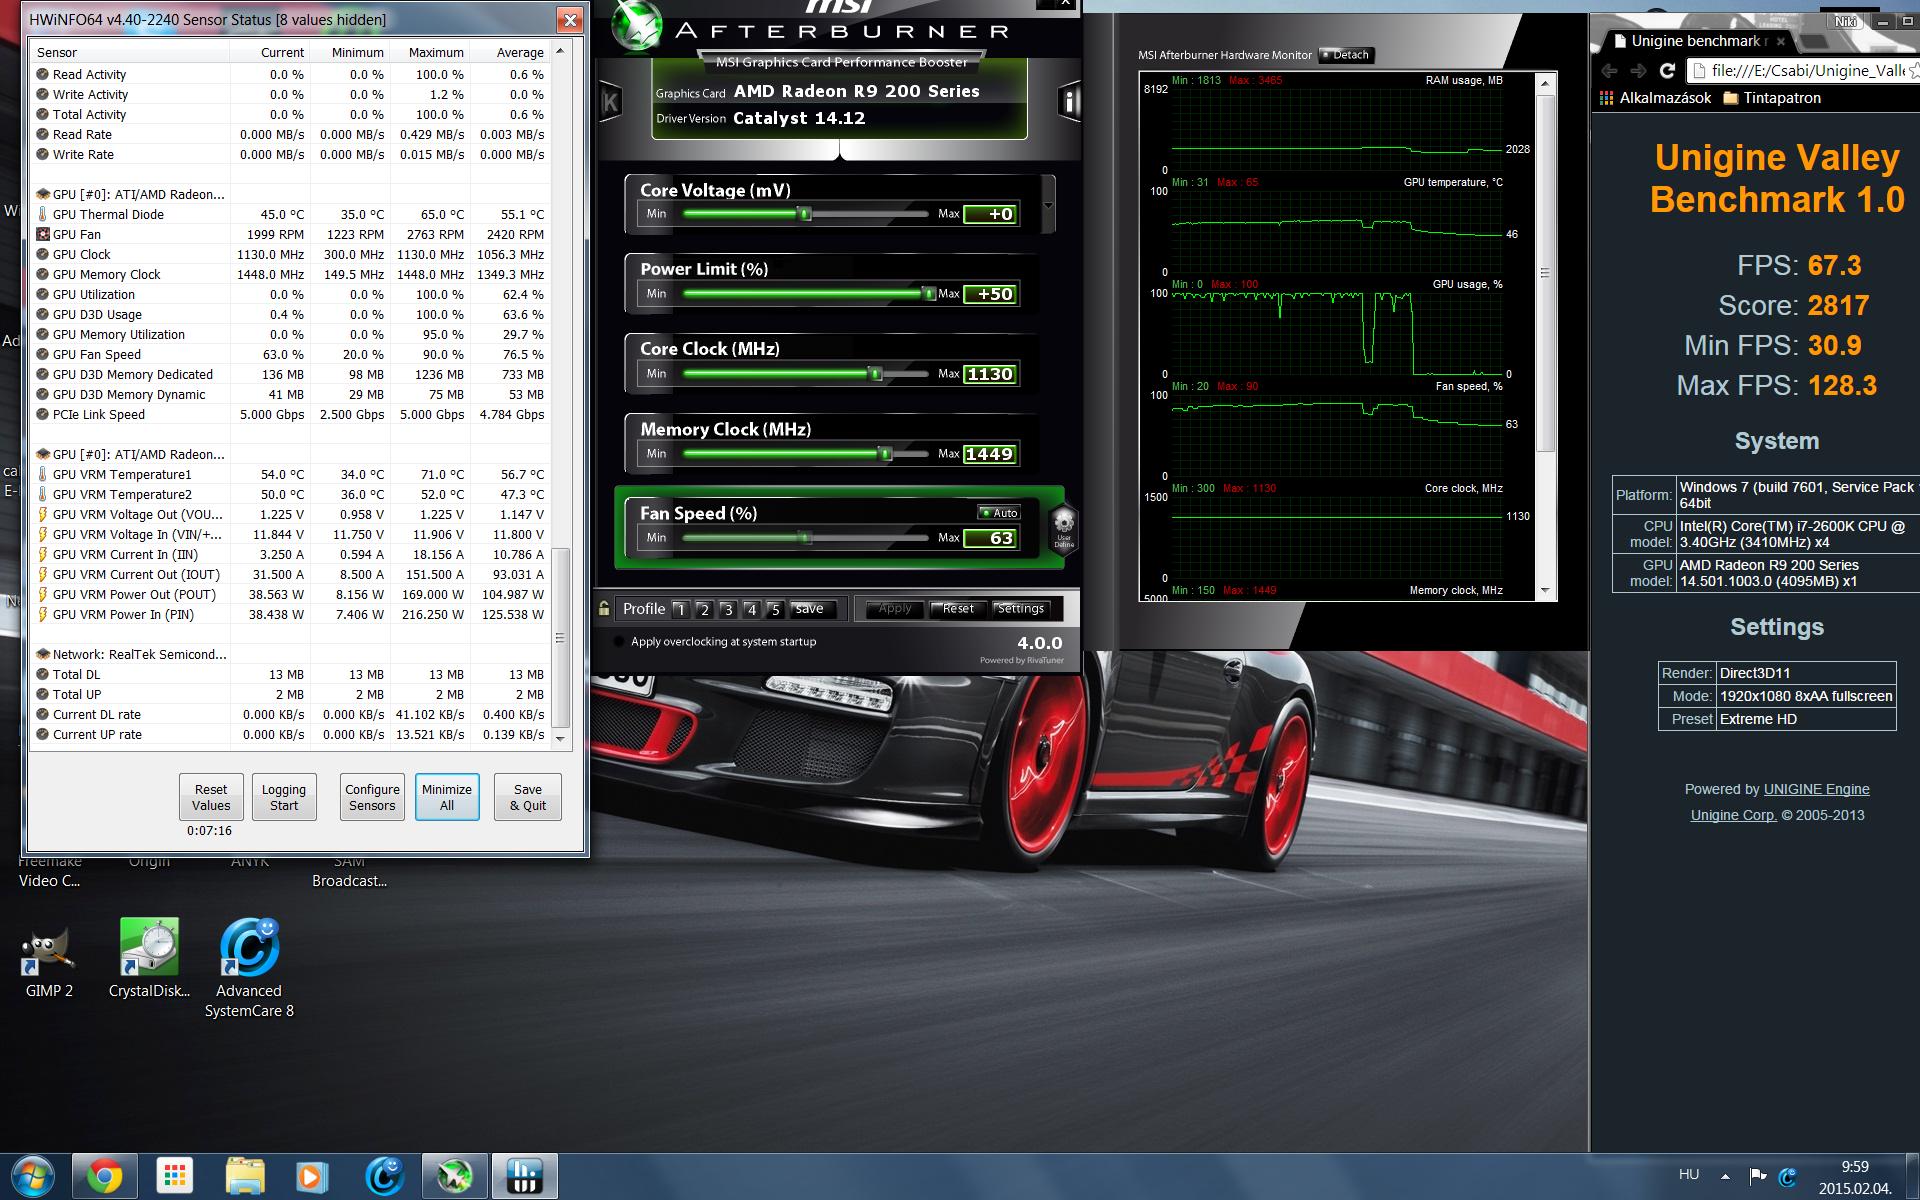Open Afterburner Settings
Image resolution: width=1920 pixels, height=1200 pixels.
[1020, 609]
